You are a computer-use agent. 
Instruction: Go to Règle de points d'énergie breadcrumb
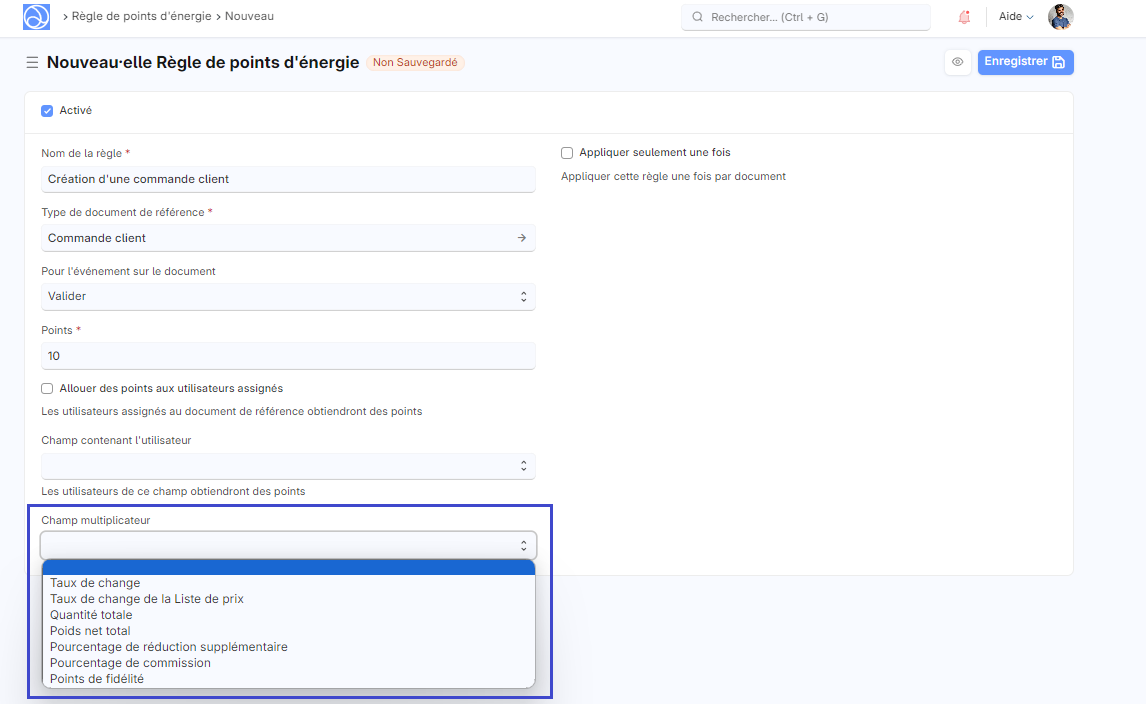(x=141, y=17)
